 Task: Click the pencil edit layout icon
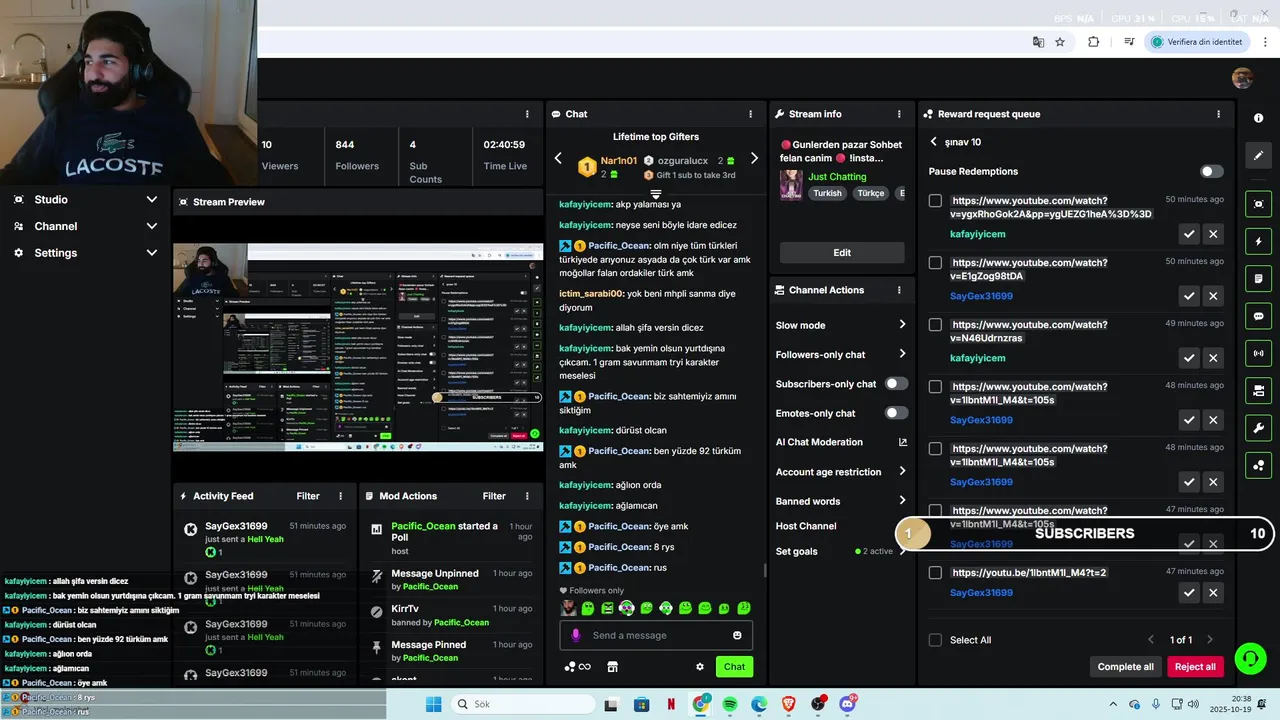[1258, 155]
